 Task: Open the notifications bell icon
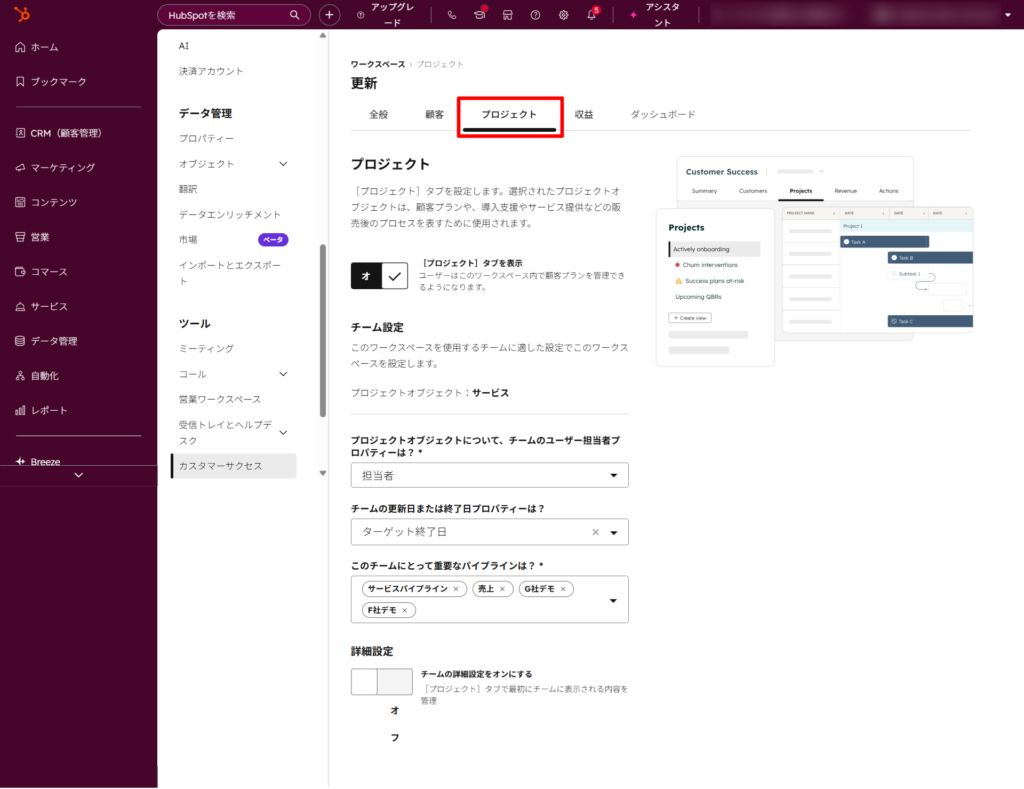tap(592, 14)
